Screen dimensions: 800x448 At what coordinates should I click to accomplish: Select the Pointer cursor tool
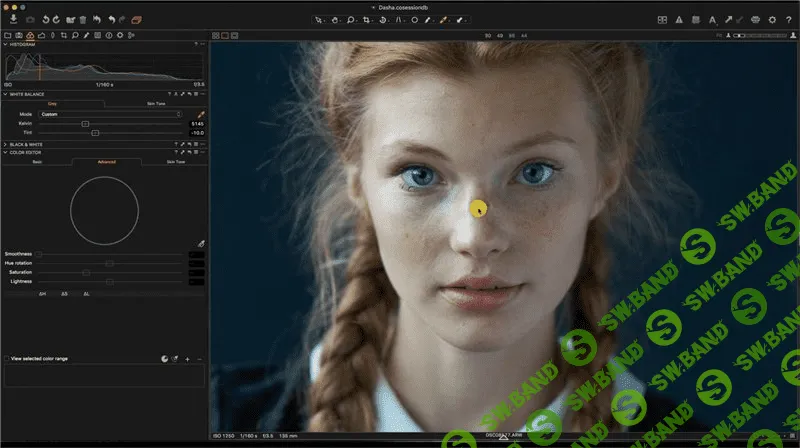coord(318,20)
